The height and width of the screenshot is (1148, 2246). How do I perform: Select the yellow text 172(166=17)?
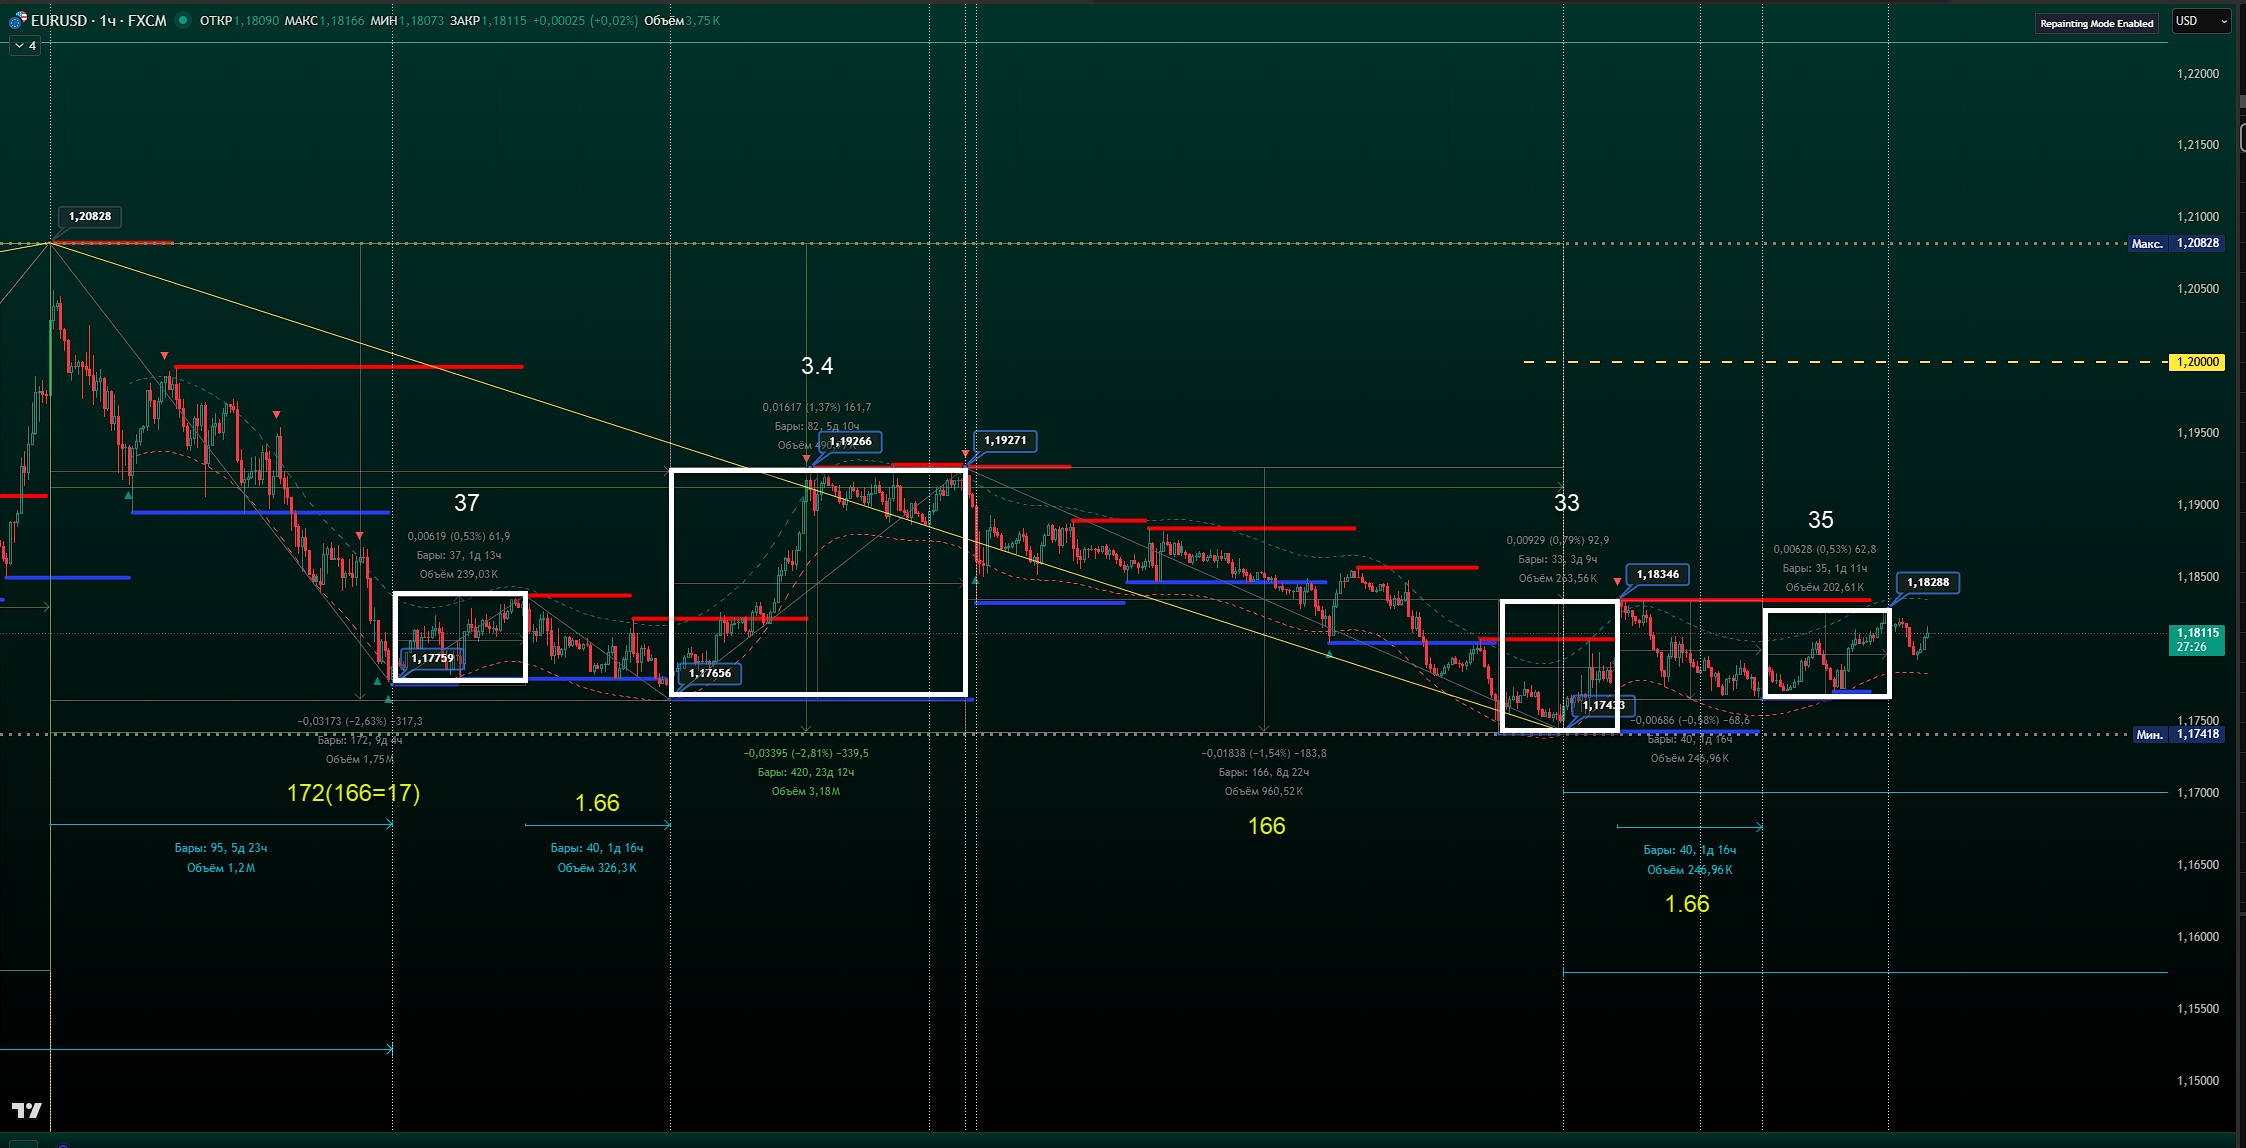click(353, 793)
